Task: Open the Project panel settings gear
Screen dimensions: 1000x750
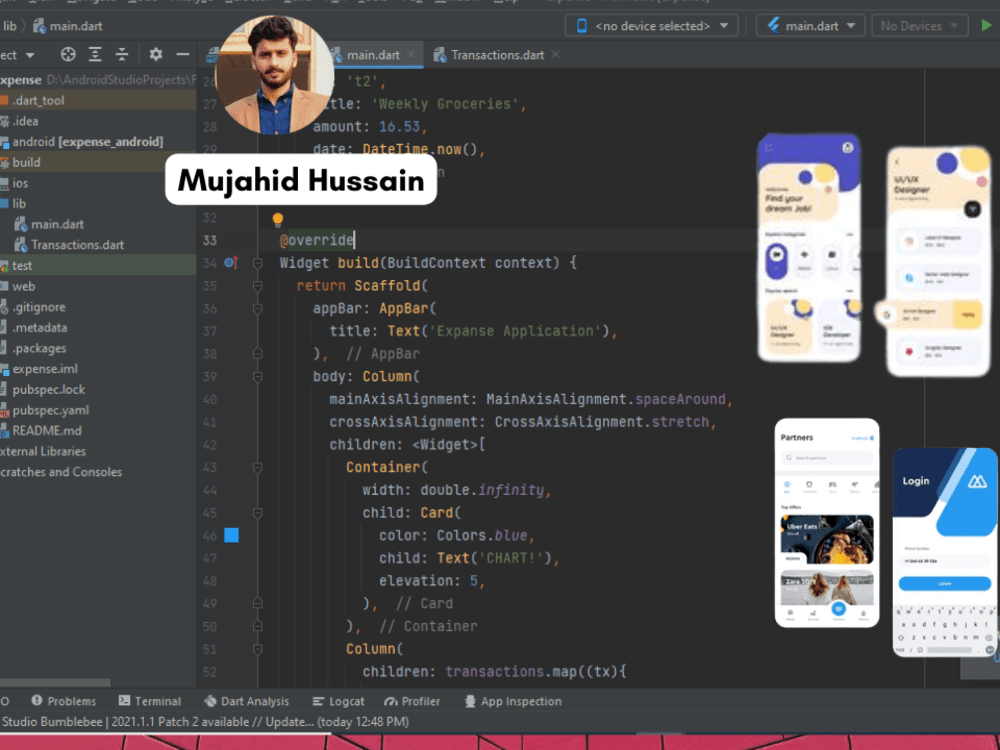Action: [x=157, y=54]
